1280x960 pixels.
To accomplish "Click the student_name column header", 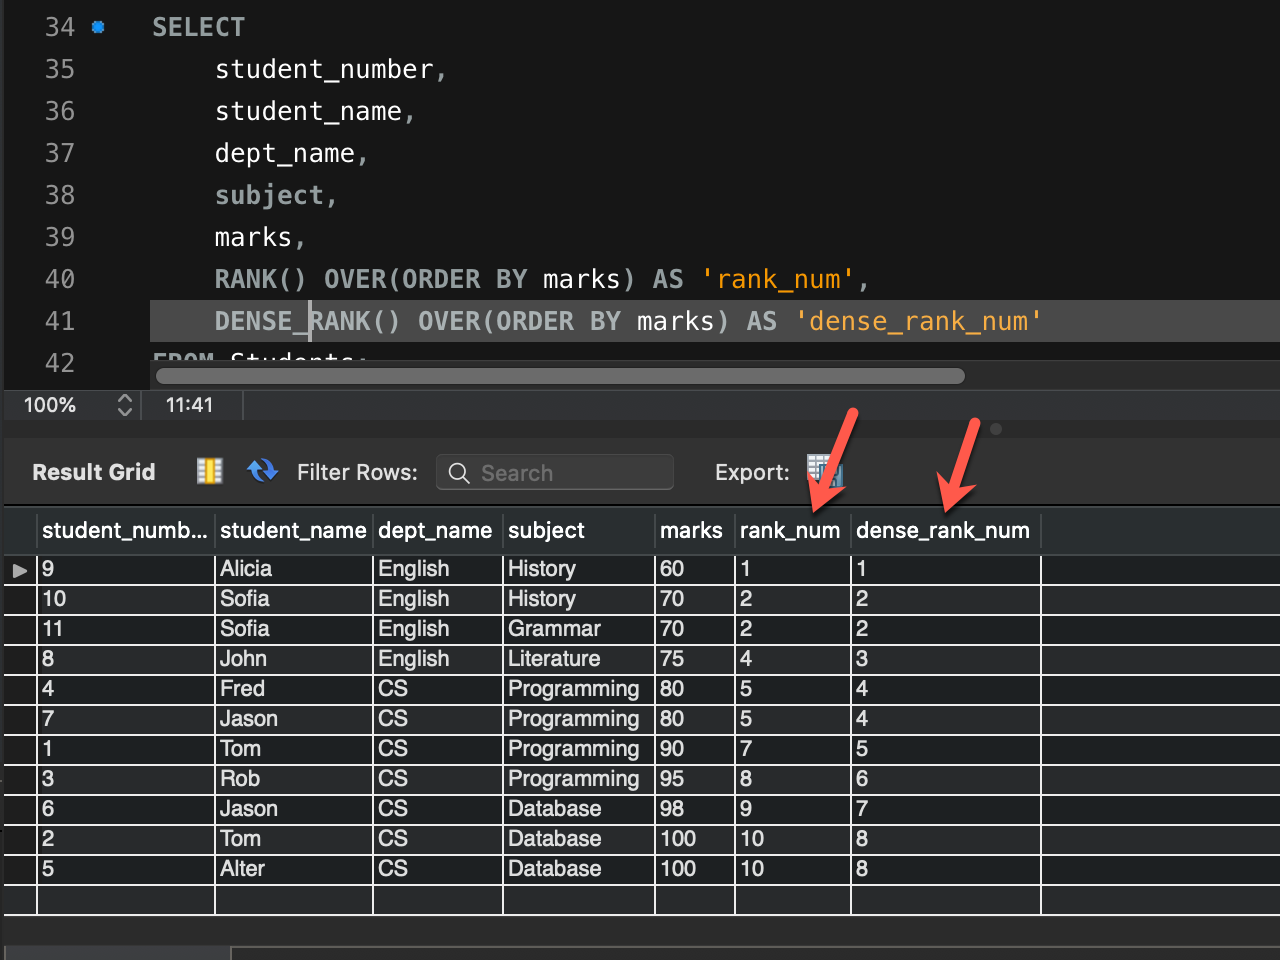I will pos(292,531).
